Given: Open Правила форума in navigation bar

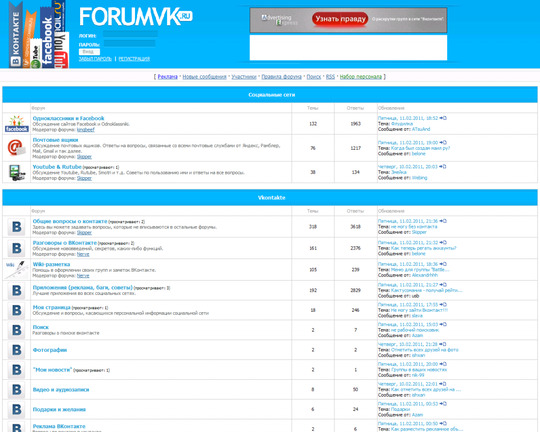Looking at the screenshot, I should click(281, 77).
